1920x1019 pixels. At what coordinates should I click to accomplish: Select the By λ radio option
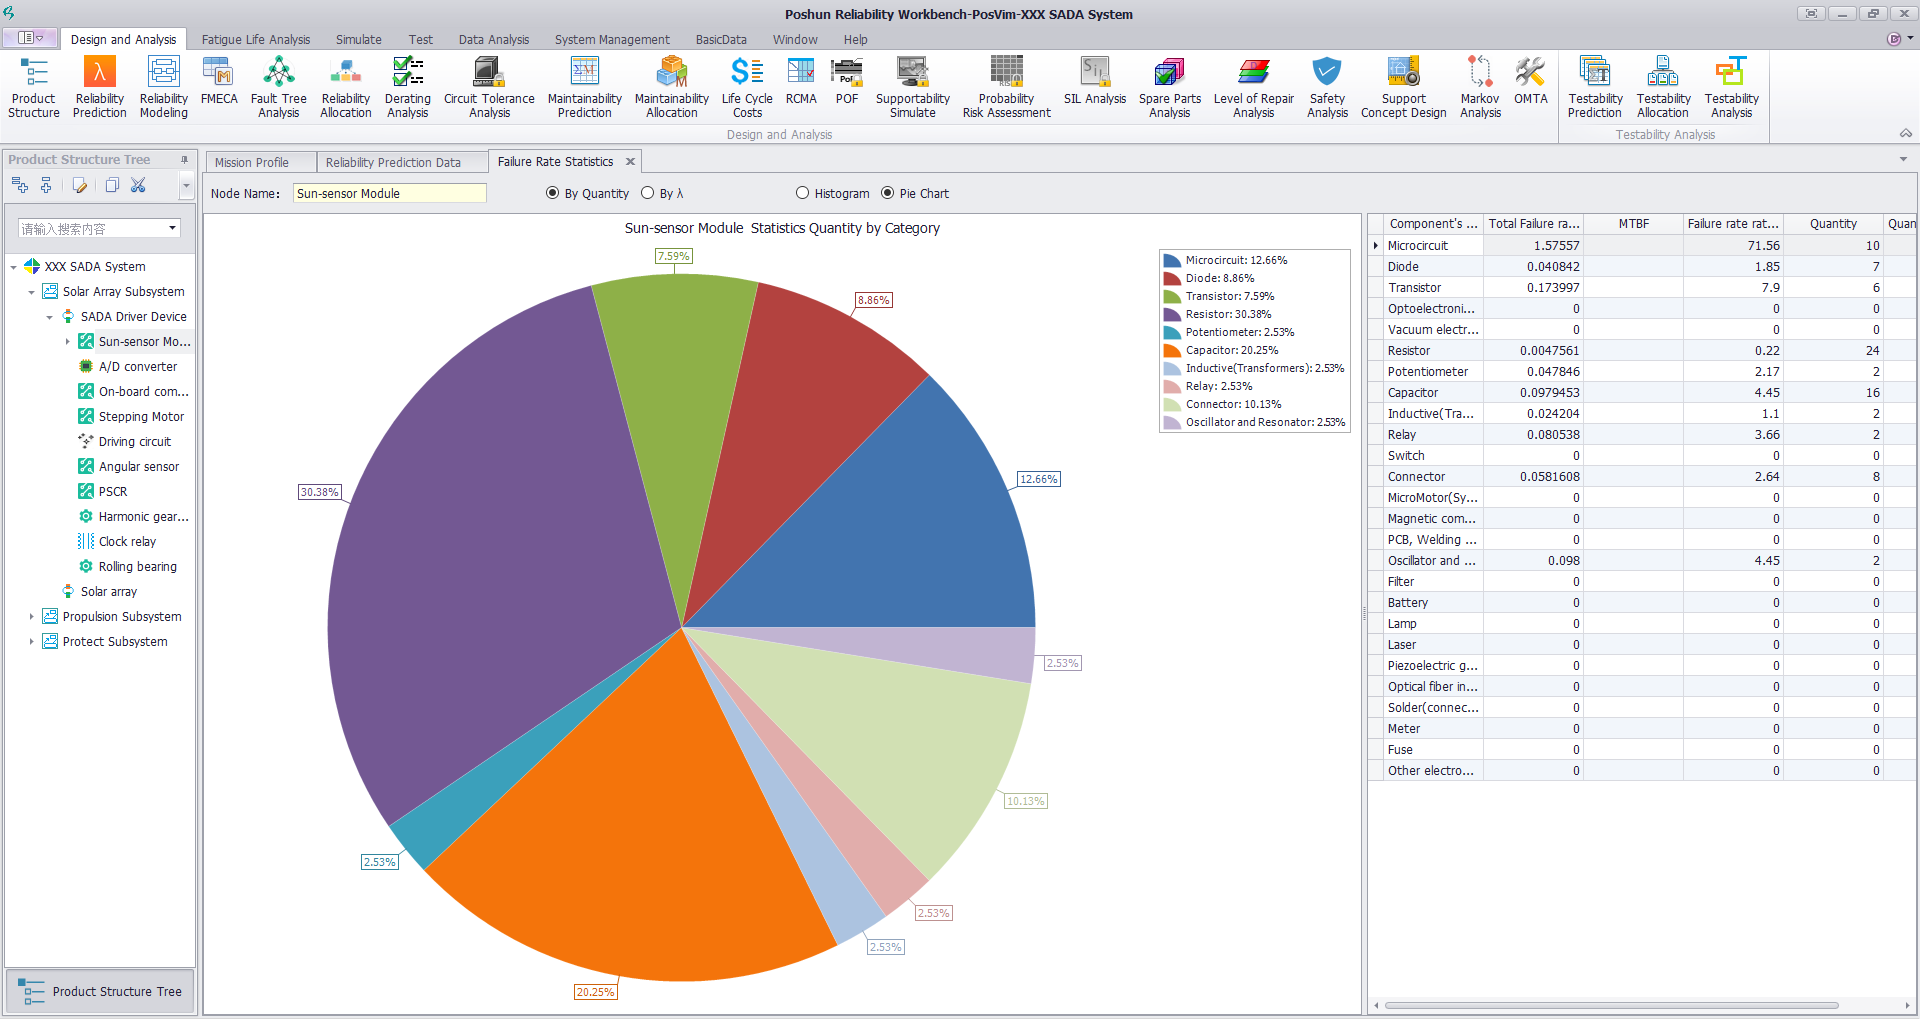click(x=648, y=193)
